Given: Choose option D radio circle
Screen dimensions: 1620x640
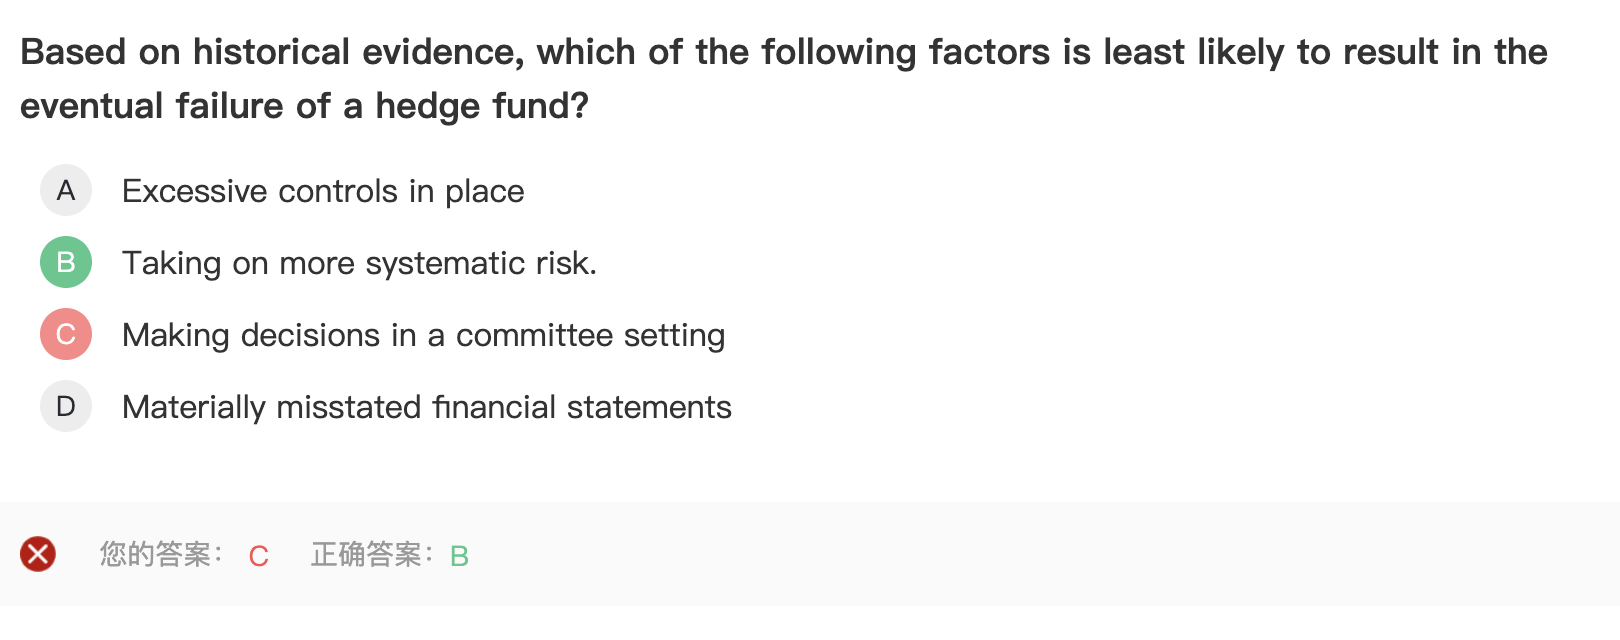Looking at the screenshot, I should pyautogui.click(x=66, y=406).
